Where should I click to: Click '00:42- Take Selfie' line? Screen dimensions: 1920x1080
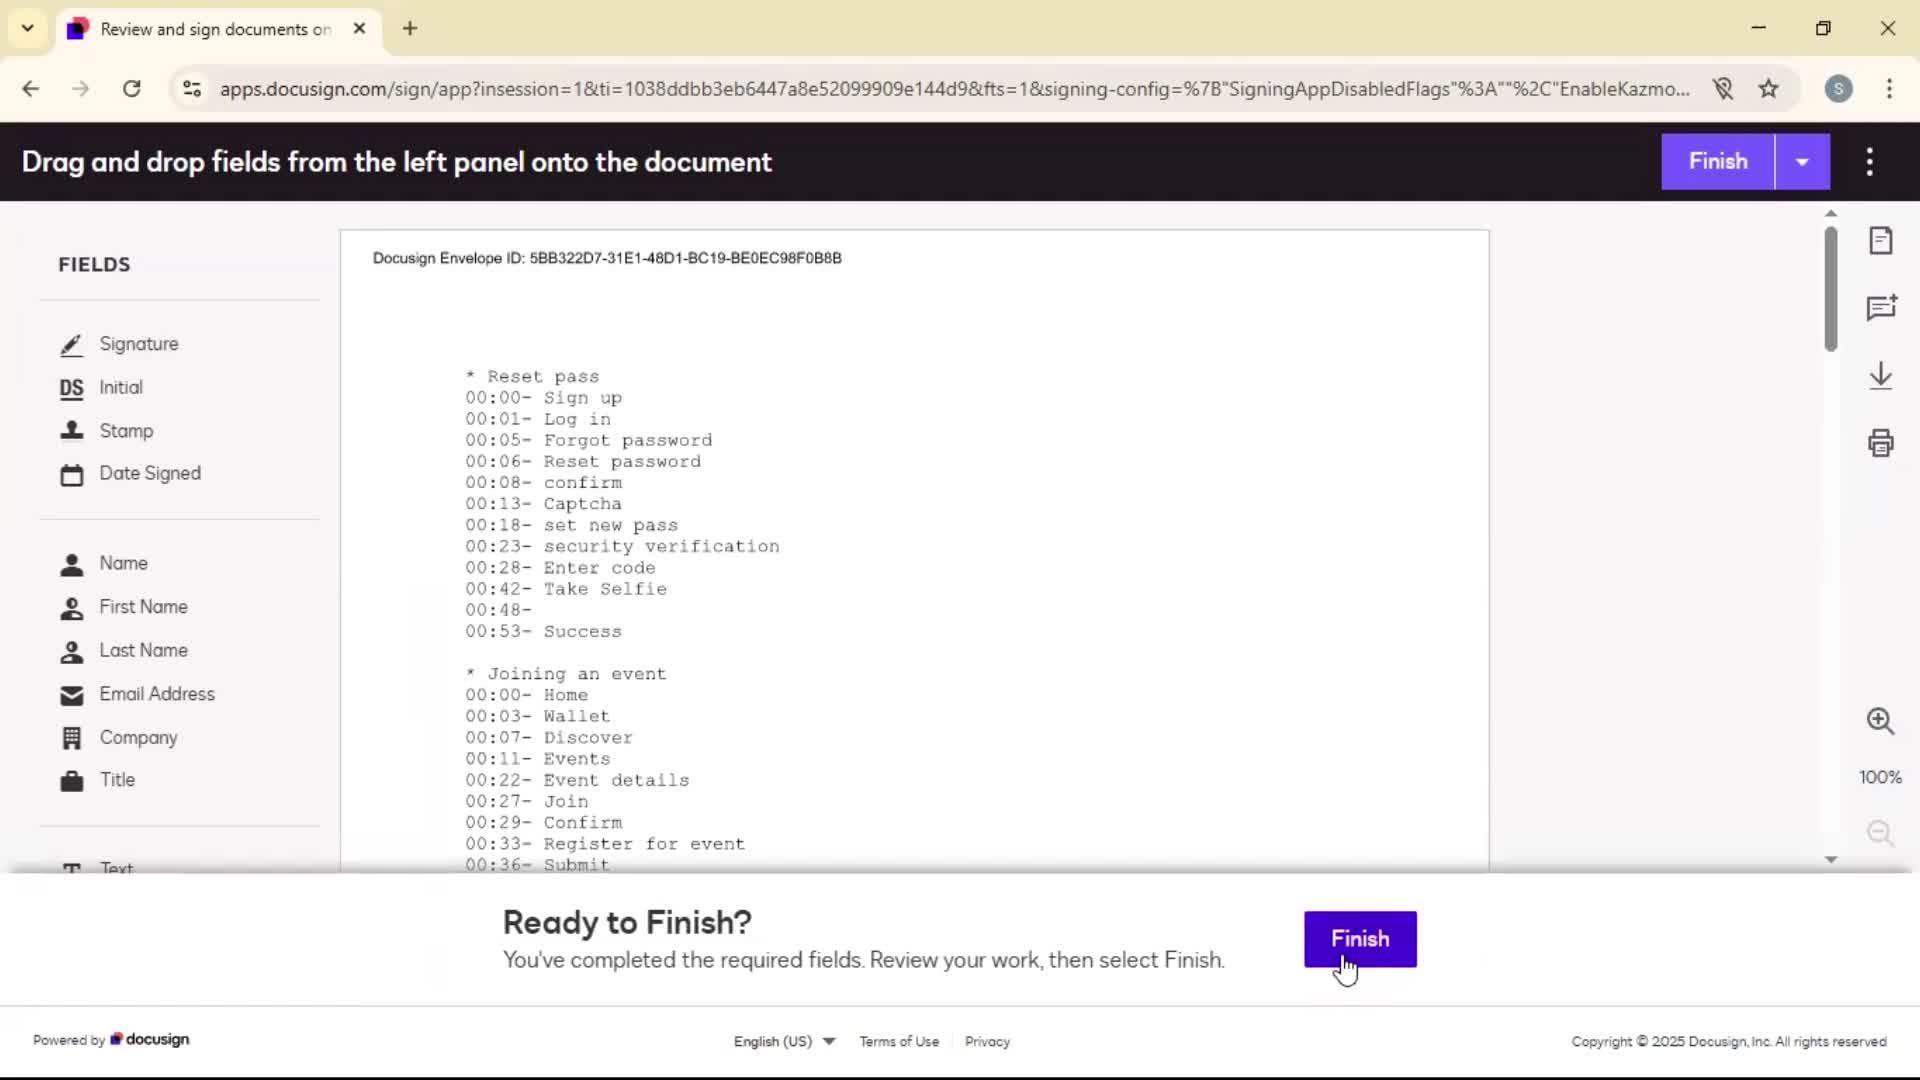(x=566, y=589)
